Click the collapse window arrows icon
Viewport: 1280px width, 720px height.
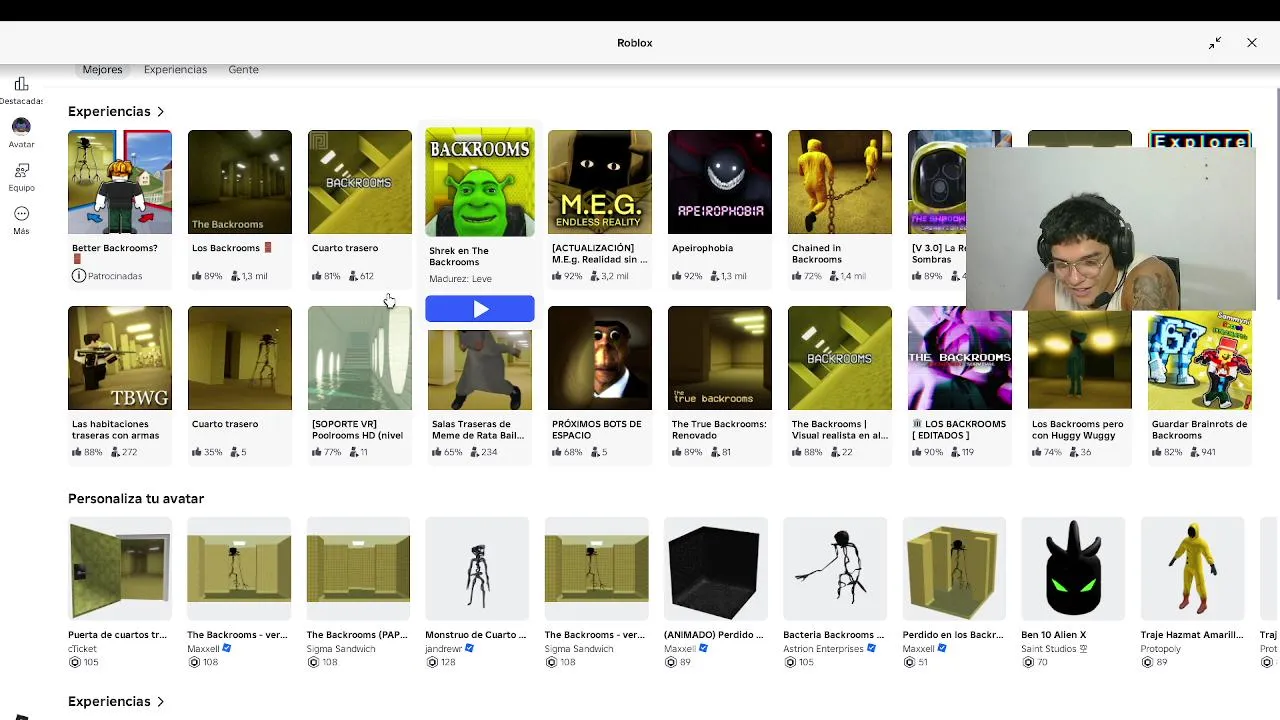1215,43
